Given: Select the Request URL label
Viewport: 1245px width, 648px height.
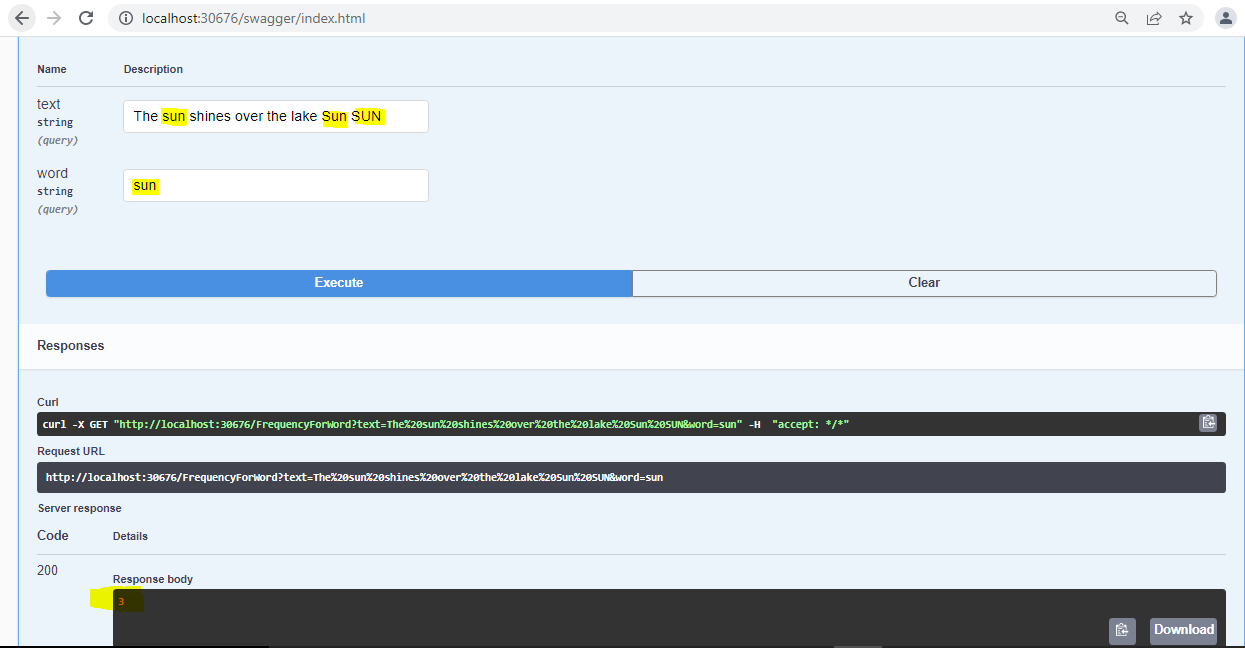Looking at the screenshot, I should click(x=71, y=451).
